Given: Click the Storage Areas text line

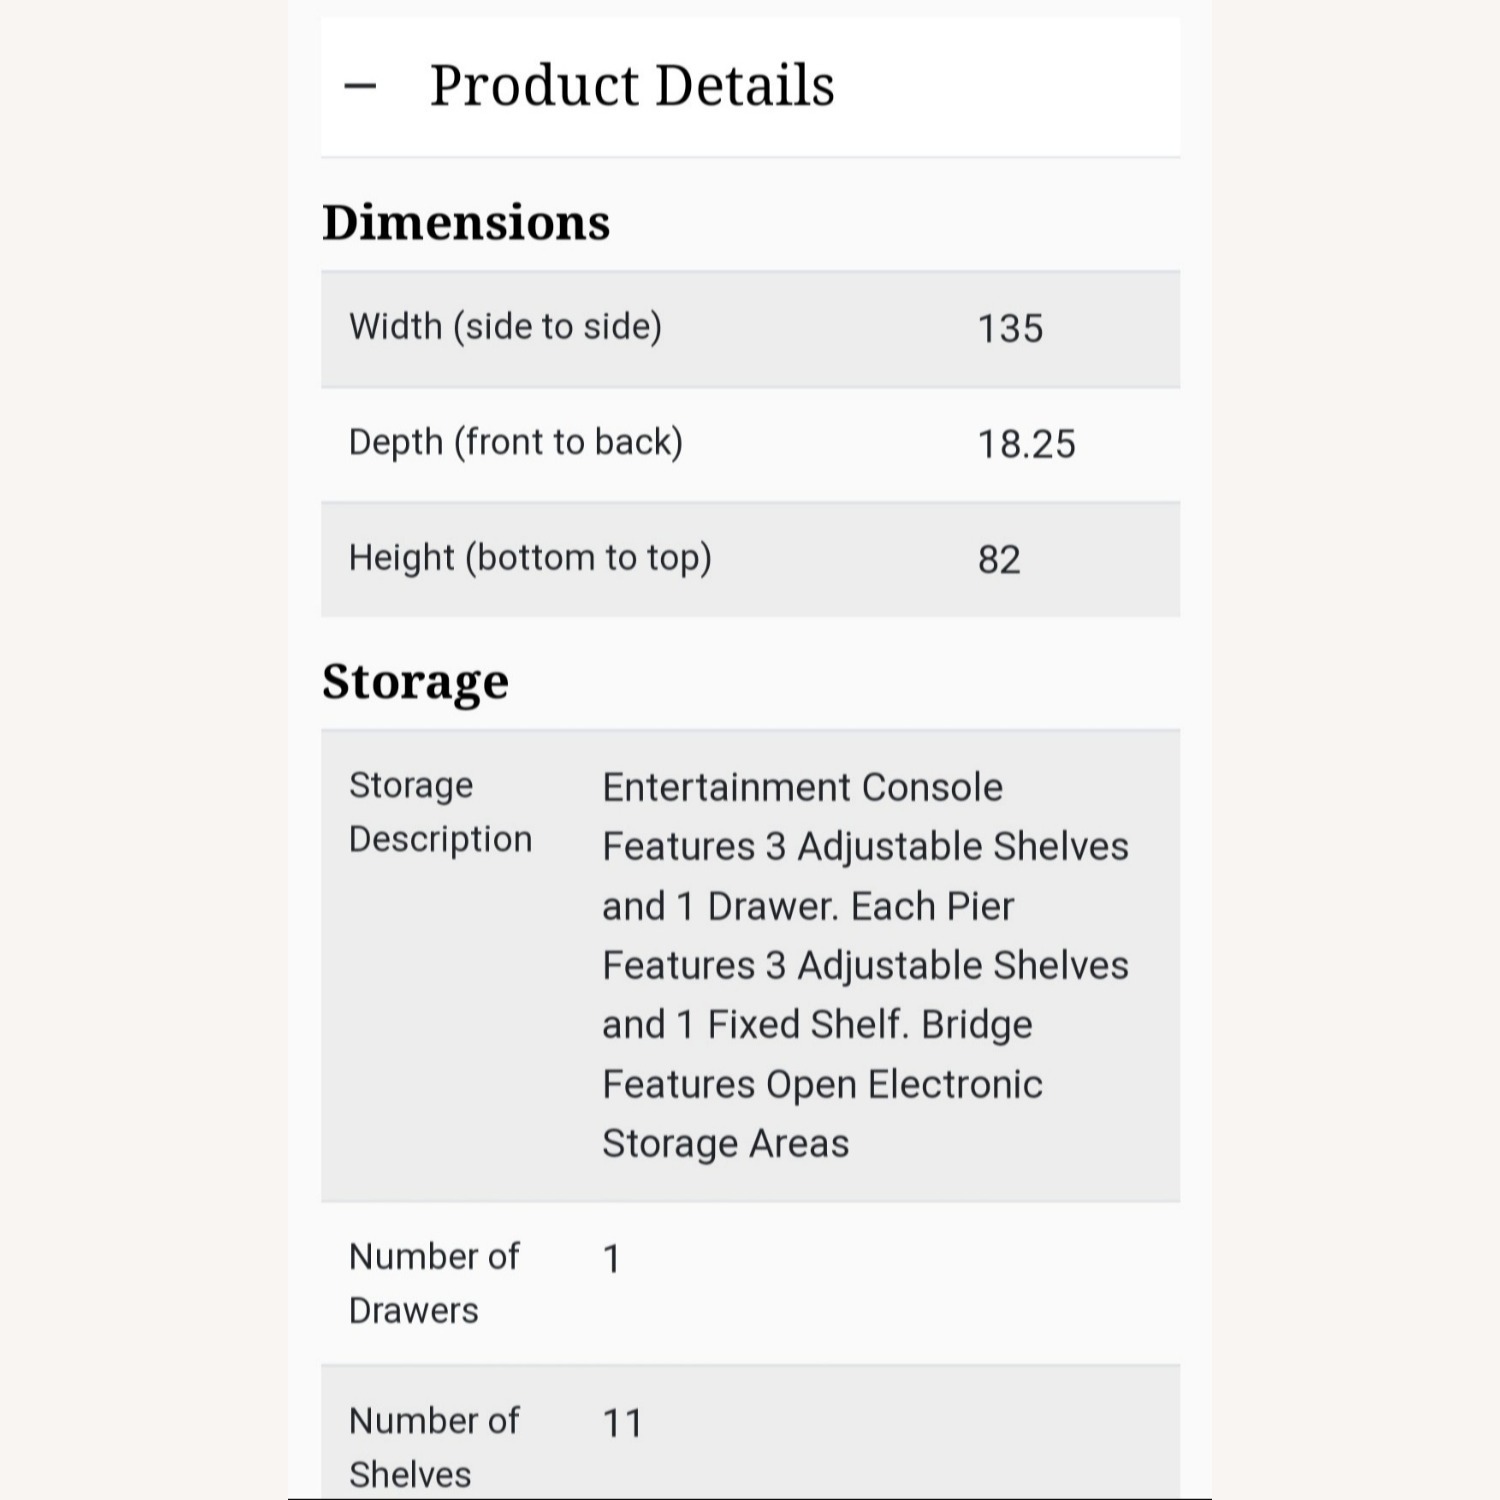Looking at the screenshot, I should pos(725,1144).
